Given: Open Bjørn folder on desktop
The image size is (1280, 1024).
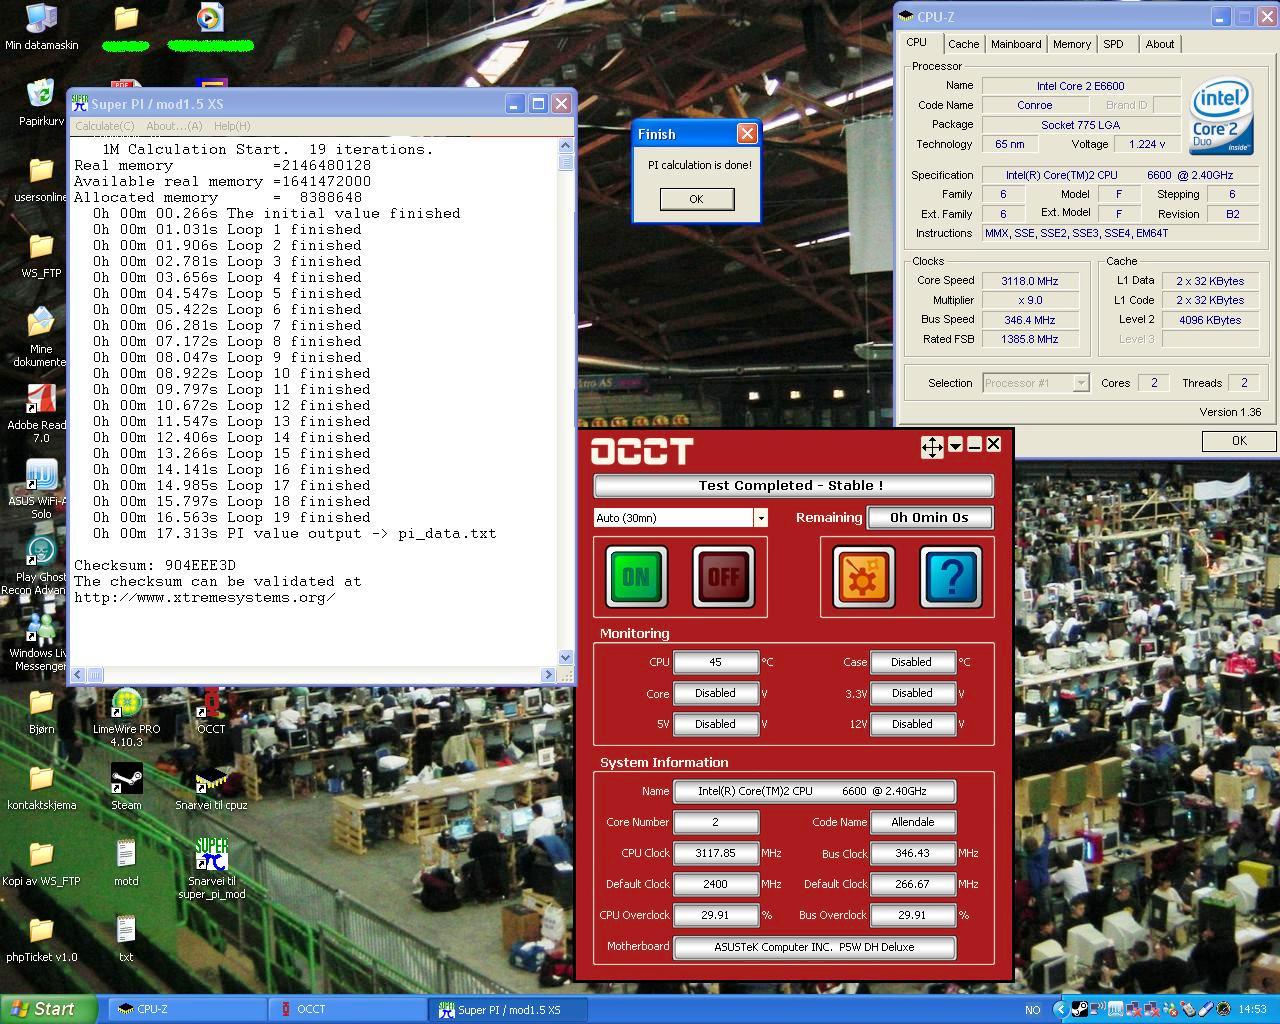Looking at the screenshot, I should click(41, 711).
